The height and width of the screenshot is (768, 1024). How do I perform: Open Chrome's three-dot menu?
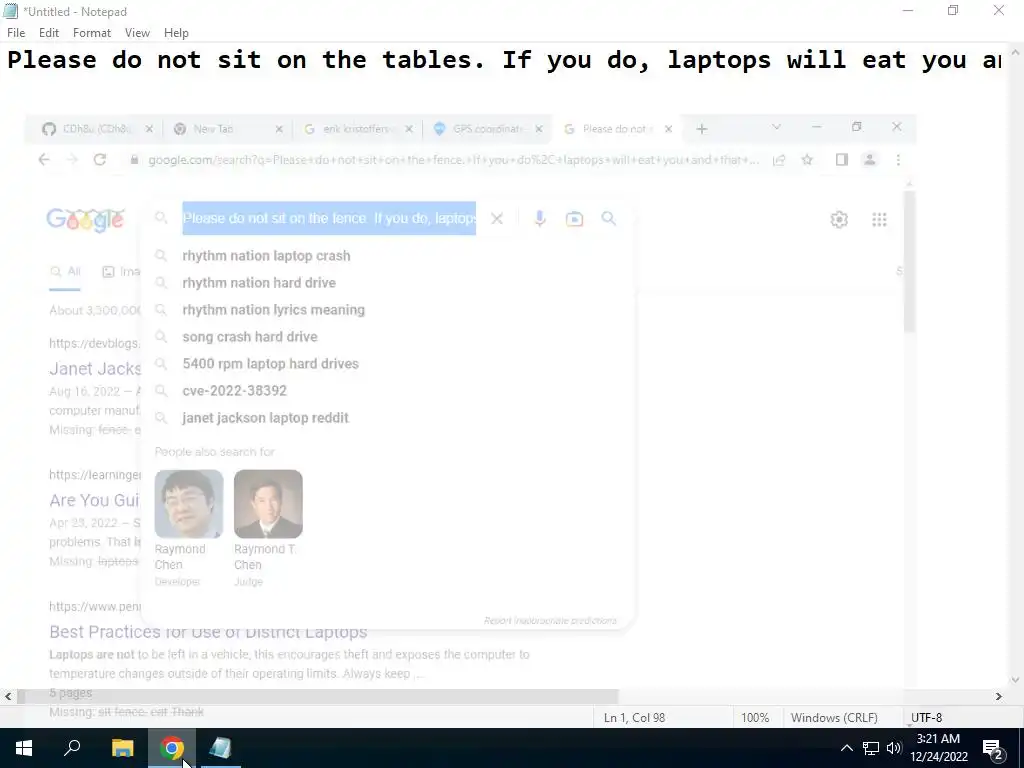pyautogui.click(x=898, y=160)
